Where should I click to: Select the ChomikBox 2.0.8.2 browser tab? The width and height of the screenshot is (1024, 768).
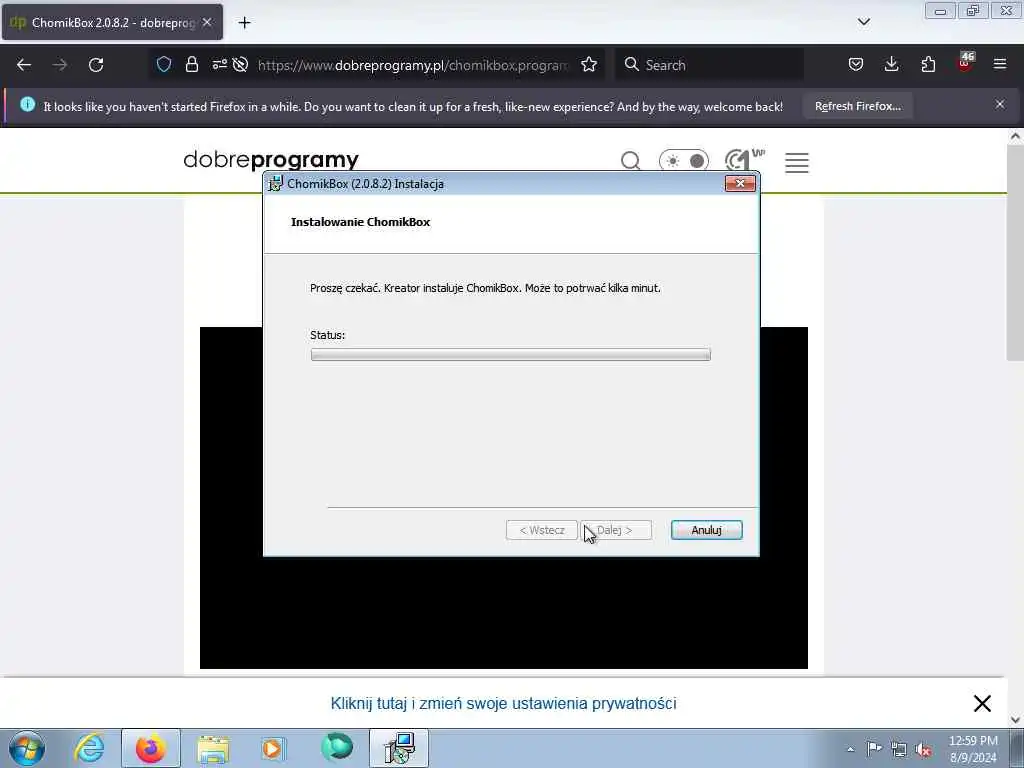pyautogui.click(x=112, y=22)
